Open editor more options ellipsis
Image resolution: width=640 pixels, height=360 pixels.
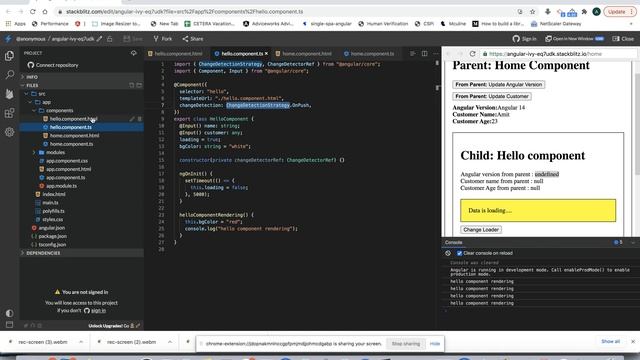pyautogui.click(x=436, y=53)
